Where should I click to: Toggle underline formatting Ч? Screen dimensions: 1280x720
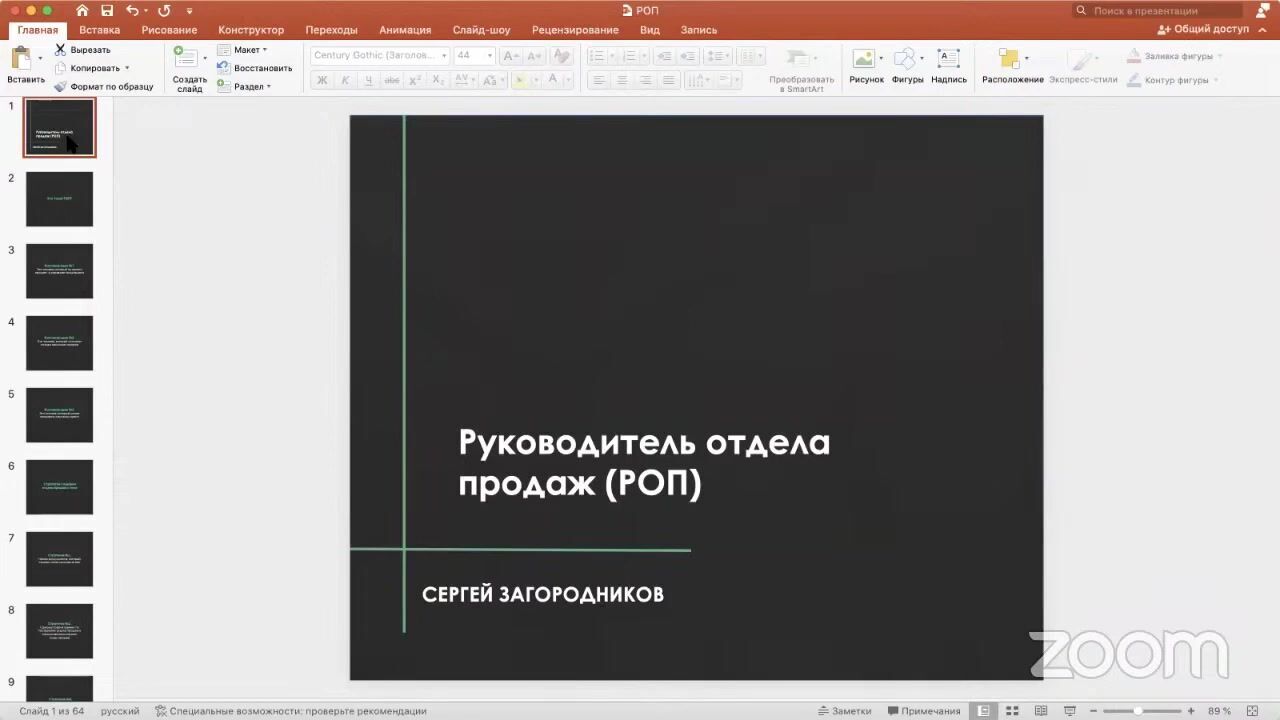[x=368, y=80]
